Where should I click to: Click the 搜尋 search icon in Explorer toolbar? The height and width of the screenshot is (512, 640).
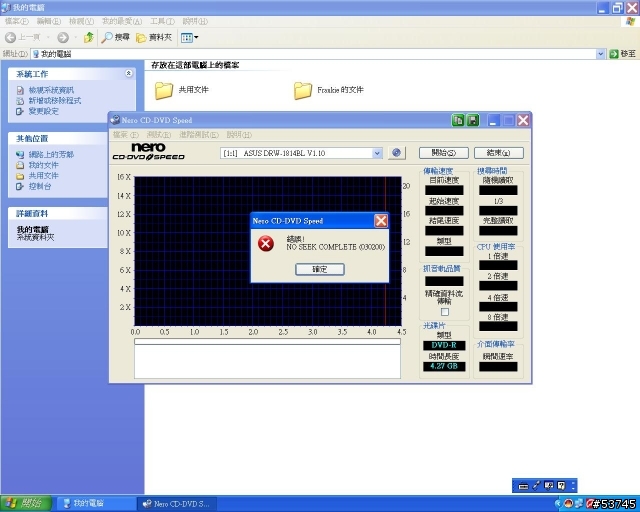107,38
